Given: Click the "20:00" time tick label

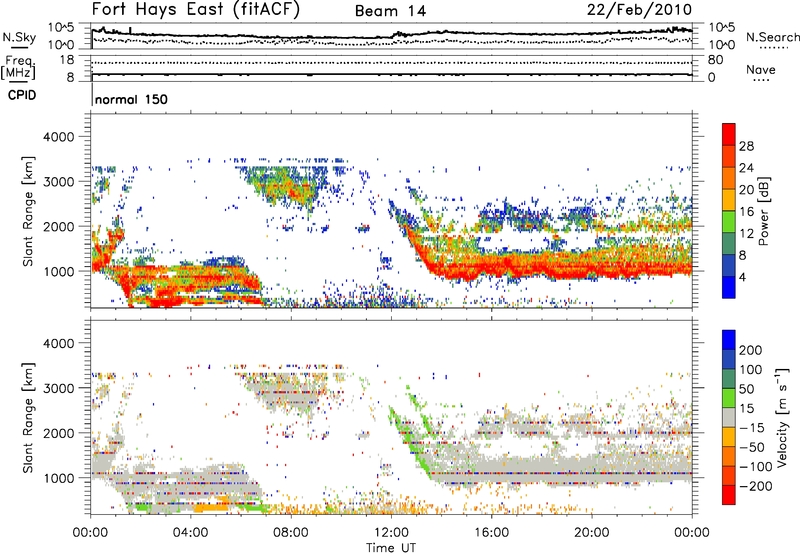Looking at the screenshot, I should click(591, 533).
